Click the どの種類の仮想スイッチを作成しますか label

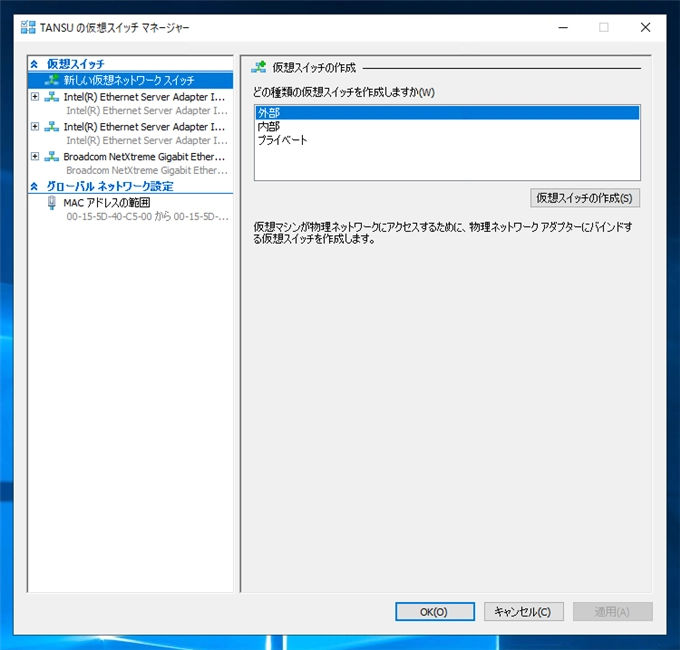click(x=344, y=92)
